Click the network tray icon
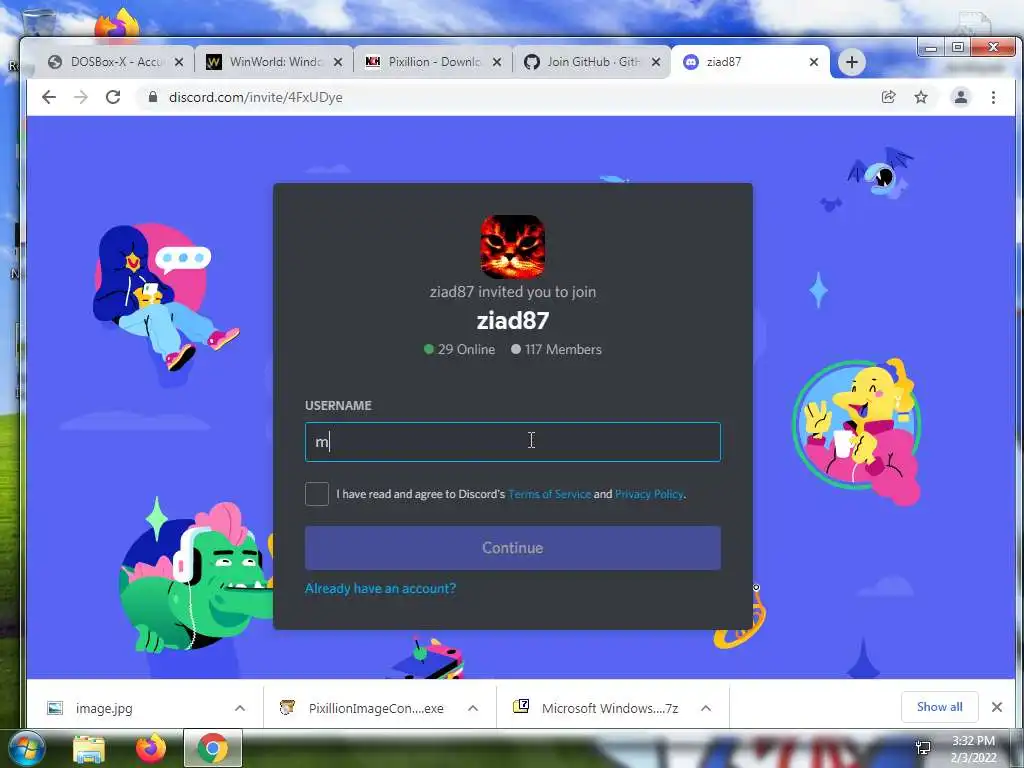The width and height of the screenshot is (1024, 768). tap(923, 747)
